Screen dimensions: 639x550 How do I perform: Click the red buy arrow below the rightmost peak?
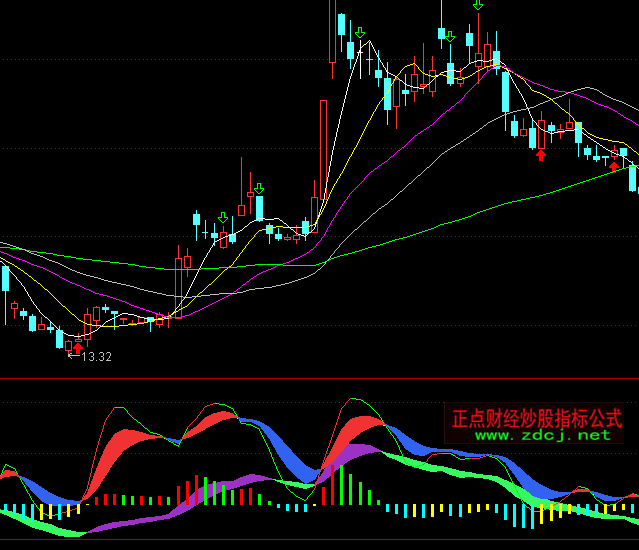541,154
